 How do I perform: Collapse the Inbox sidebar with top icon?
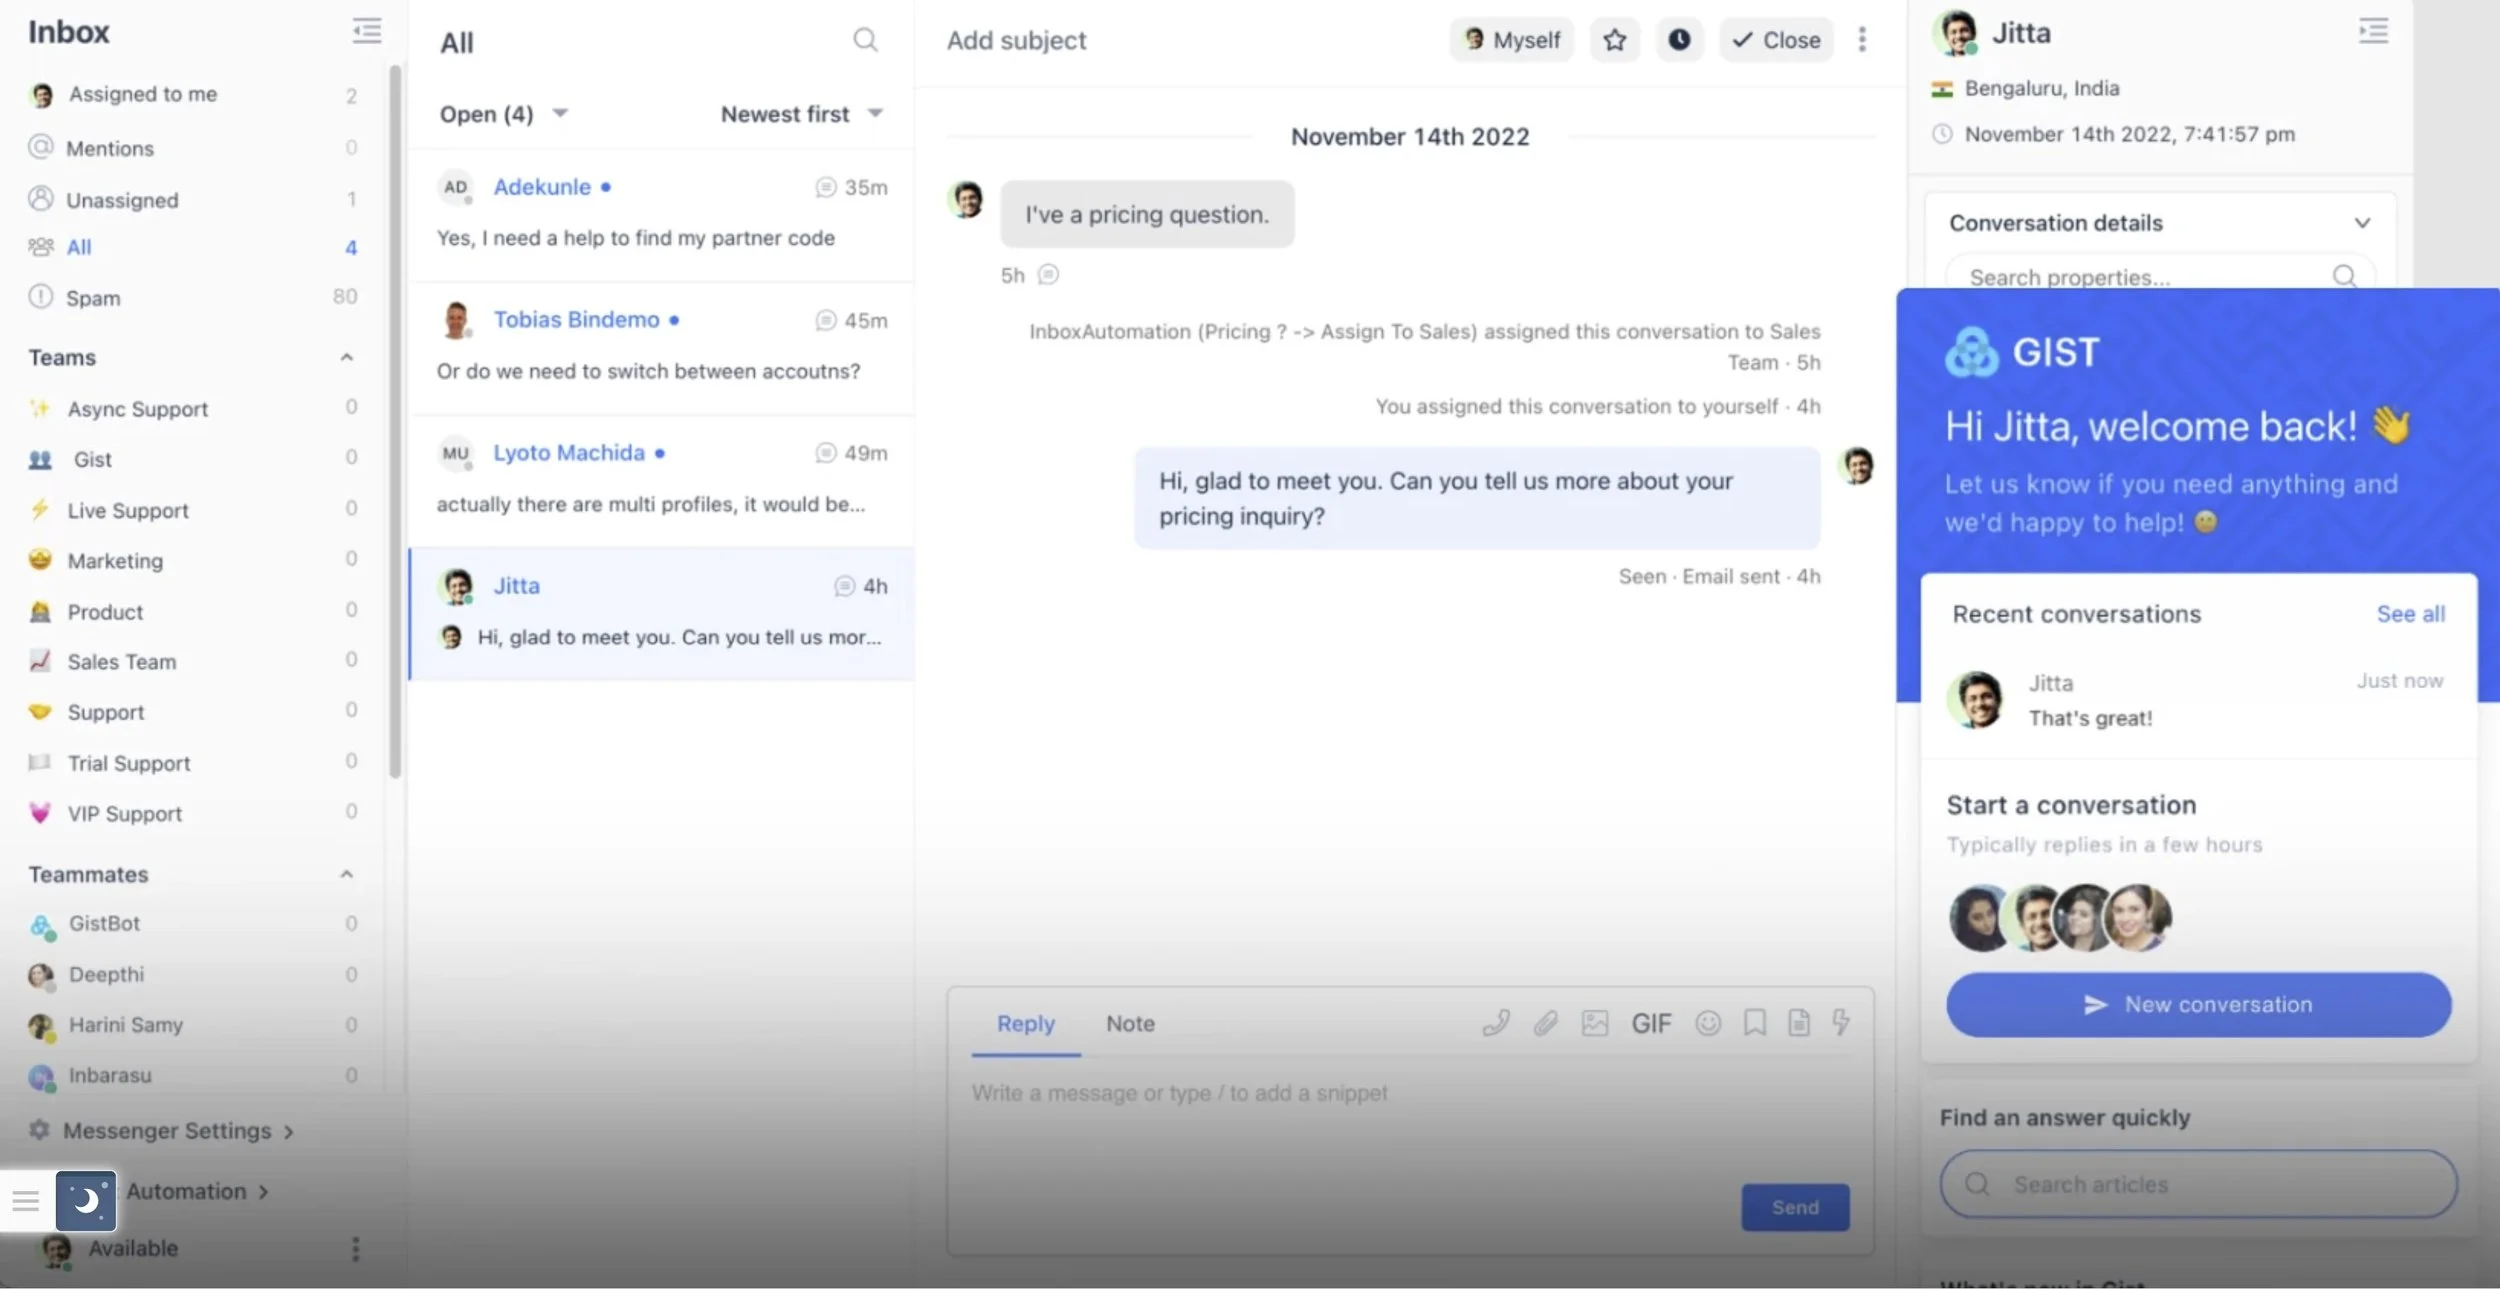367,31
